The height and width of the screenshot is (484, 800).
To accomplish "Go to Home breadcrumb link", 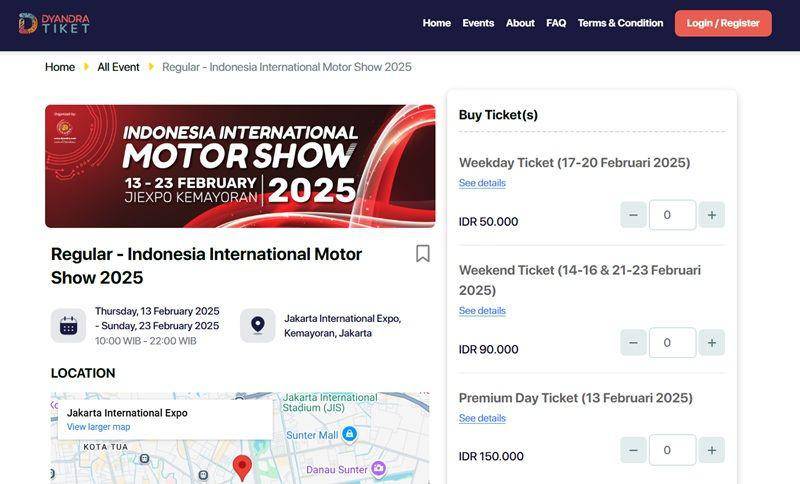I will (x=60, y=67).
